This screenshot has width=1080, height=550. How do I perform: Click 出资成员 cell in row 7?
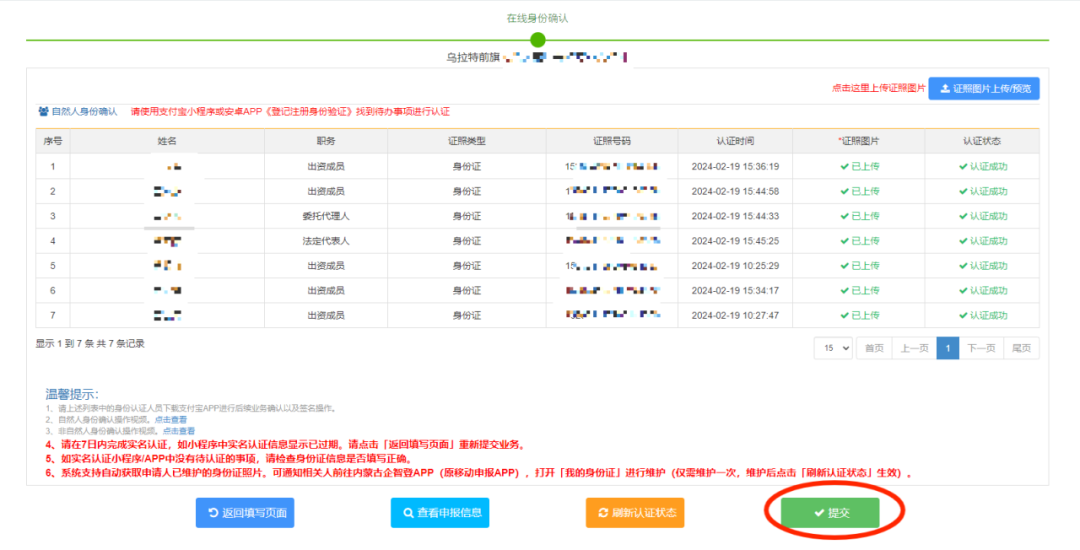coord(326,315)
